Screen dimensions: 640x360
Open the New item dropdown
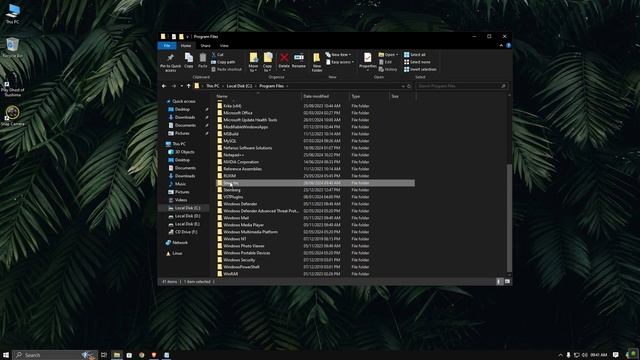coord(338,55)
